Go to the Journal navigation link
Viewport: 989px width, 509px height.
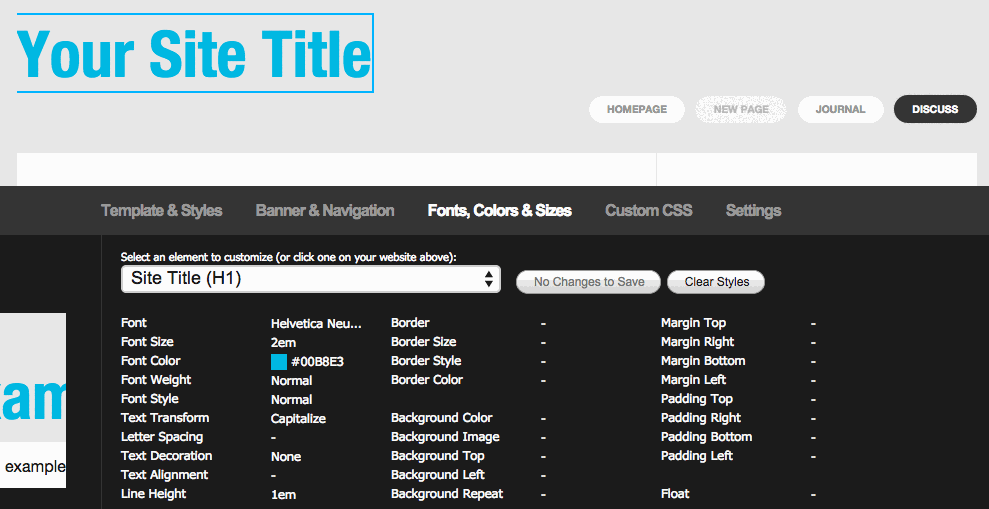click(x=840, y=109)
